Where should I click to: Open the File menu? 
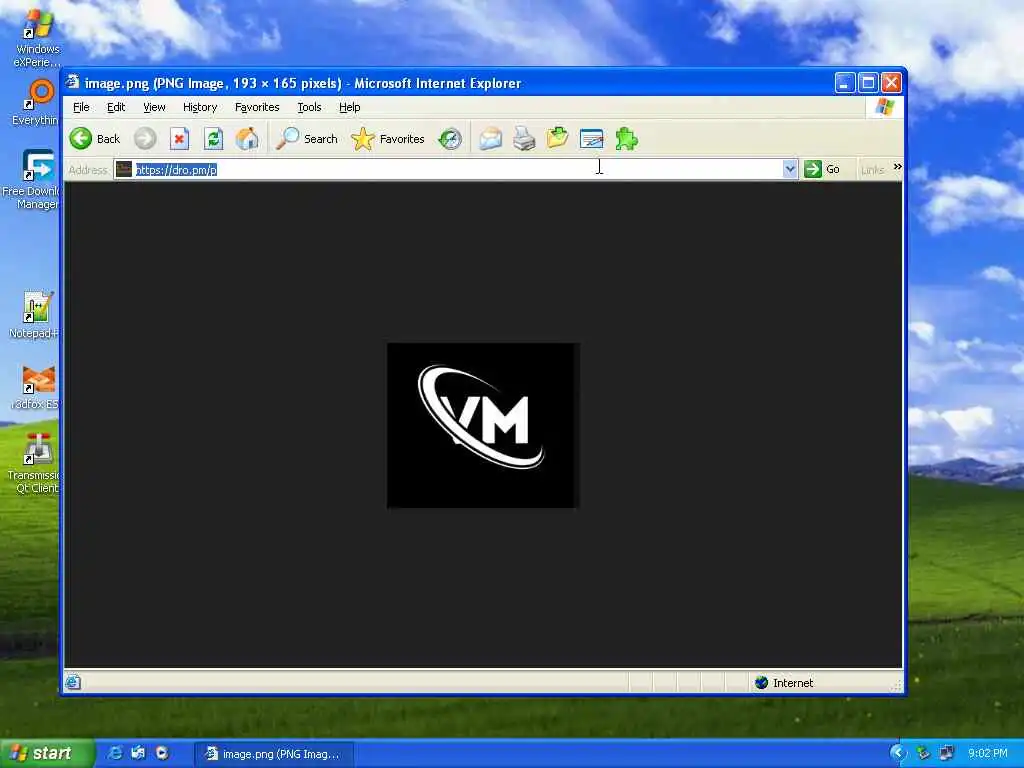(81, 107)
